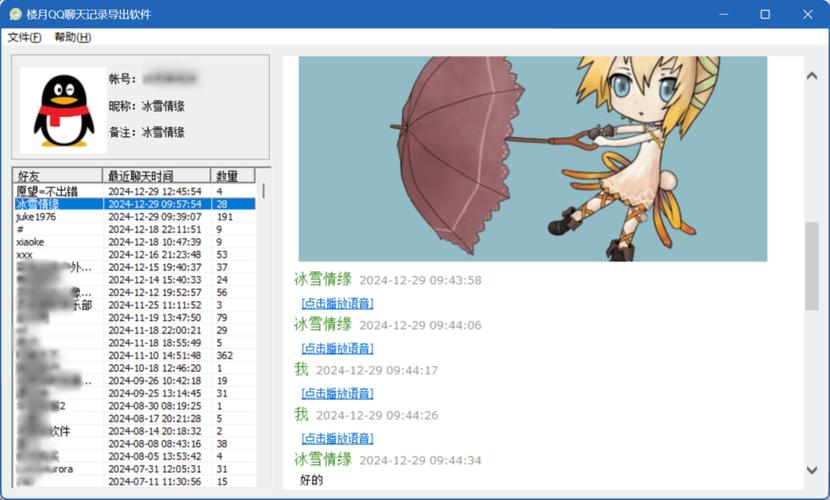The image size is (830, 500).
Task: Maximize the chat export window
Action: coord(765,14)
